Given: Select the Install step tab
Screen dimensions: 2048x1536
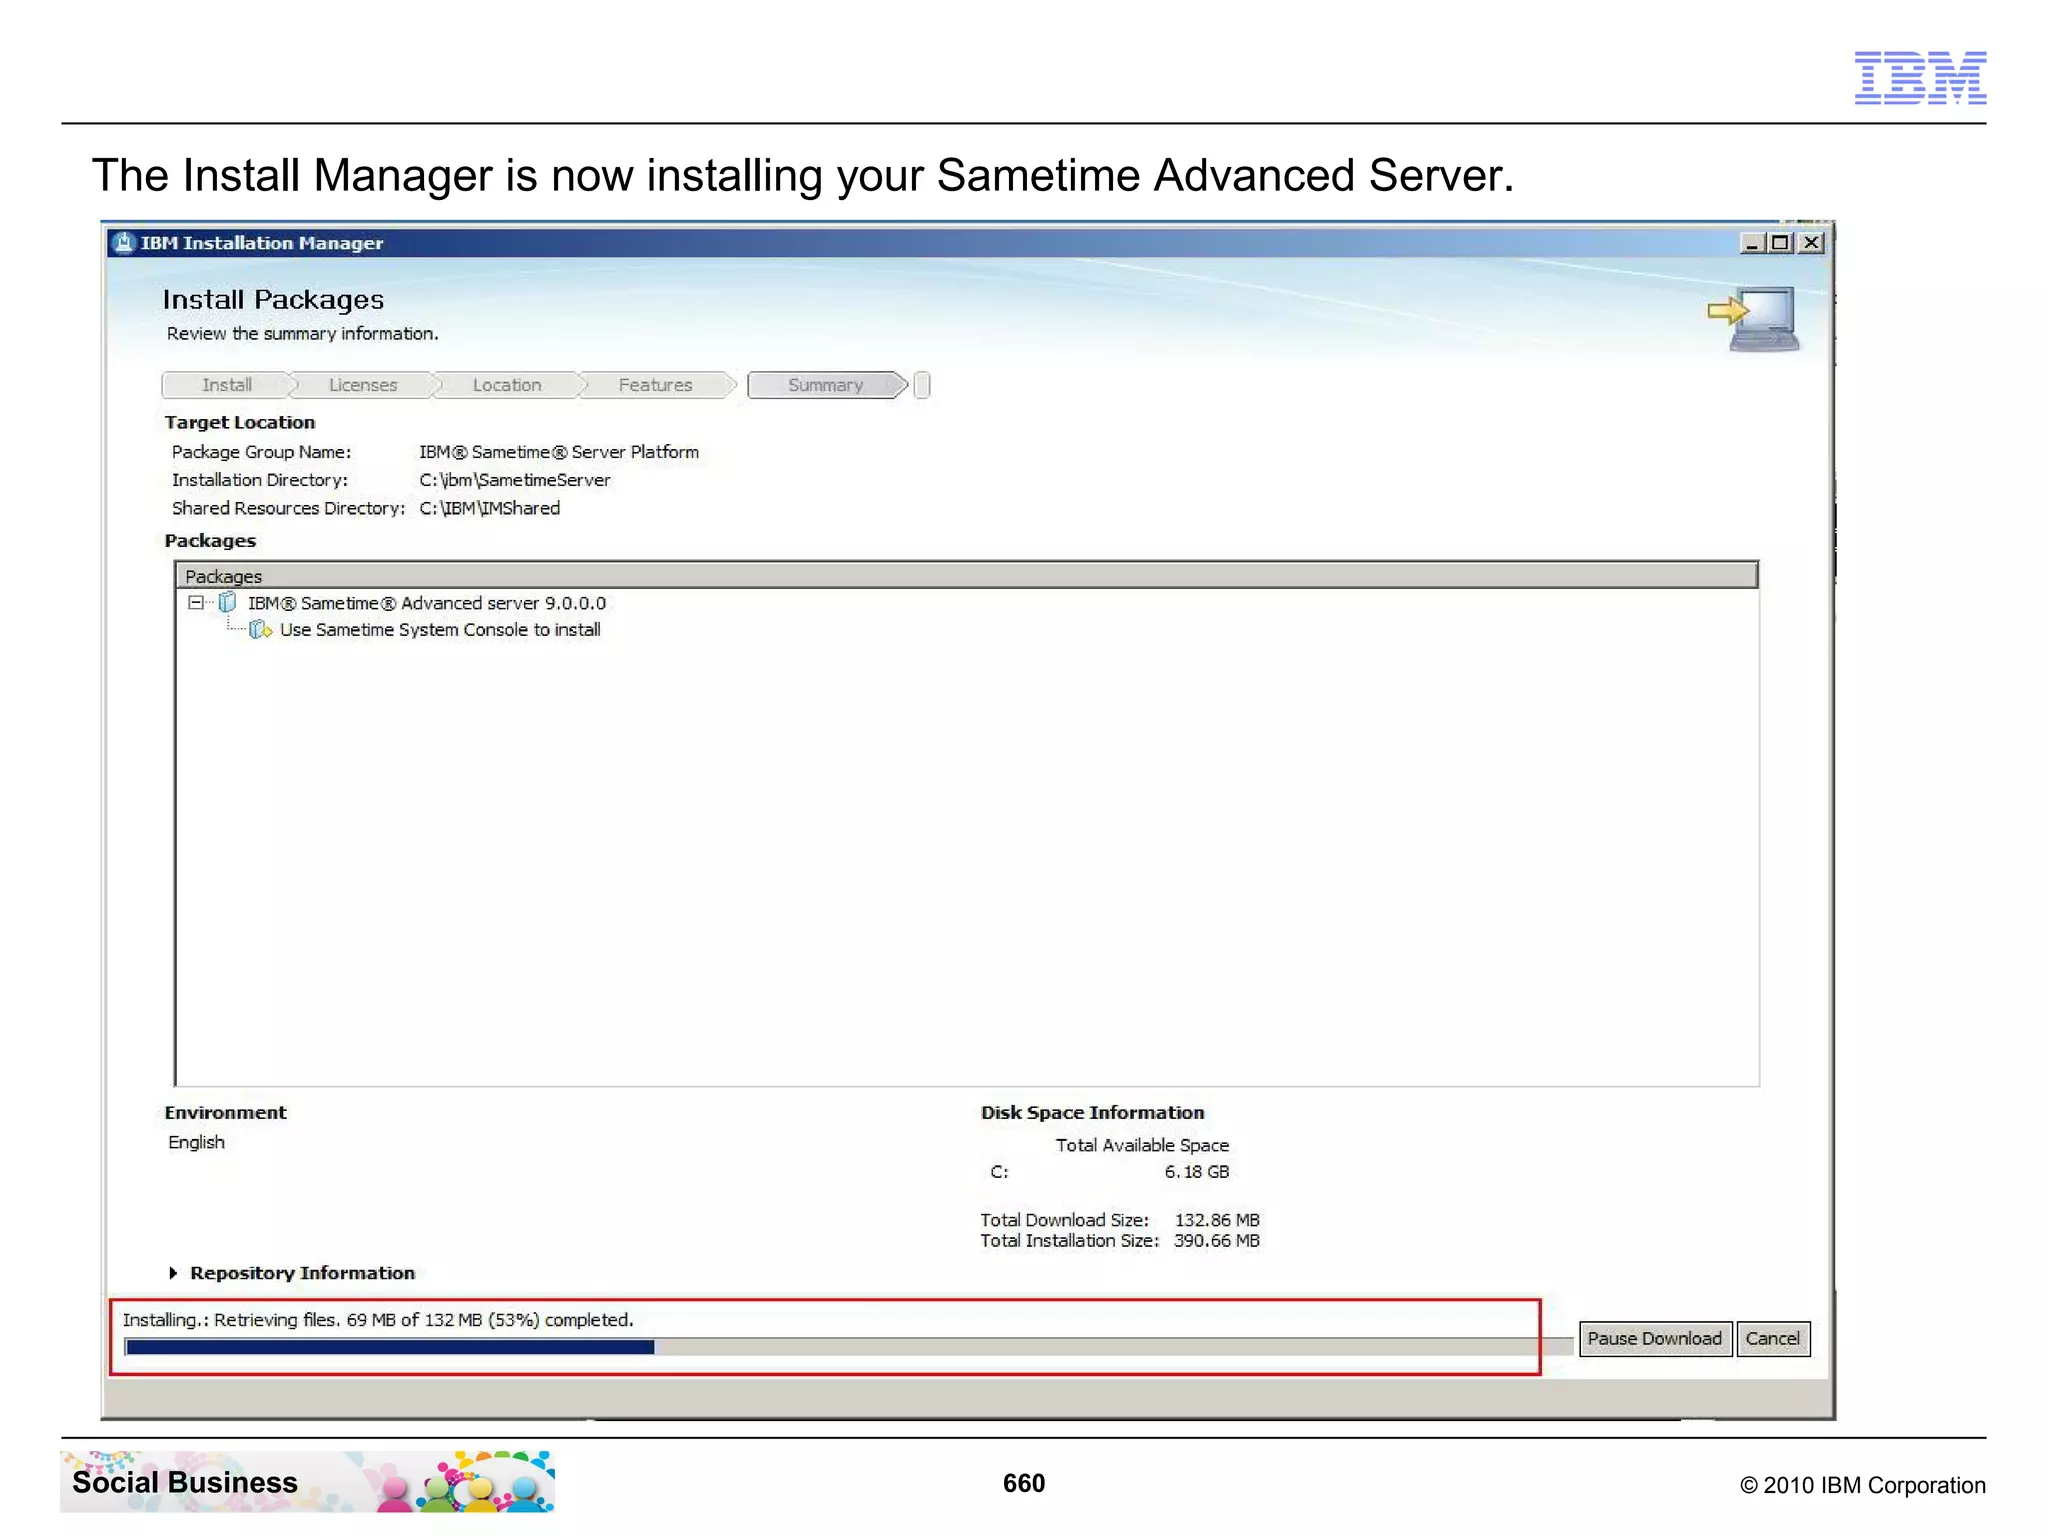Looking at the screenshot, I should point(227,385).
